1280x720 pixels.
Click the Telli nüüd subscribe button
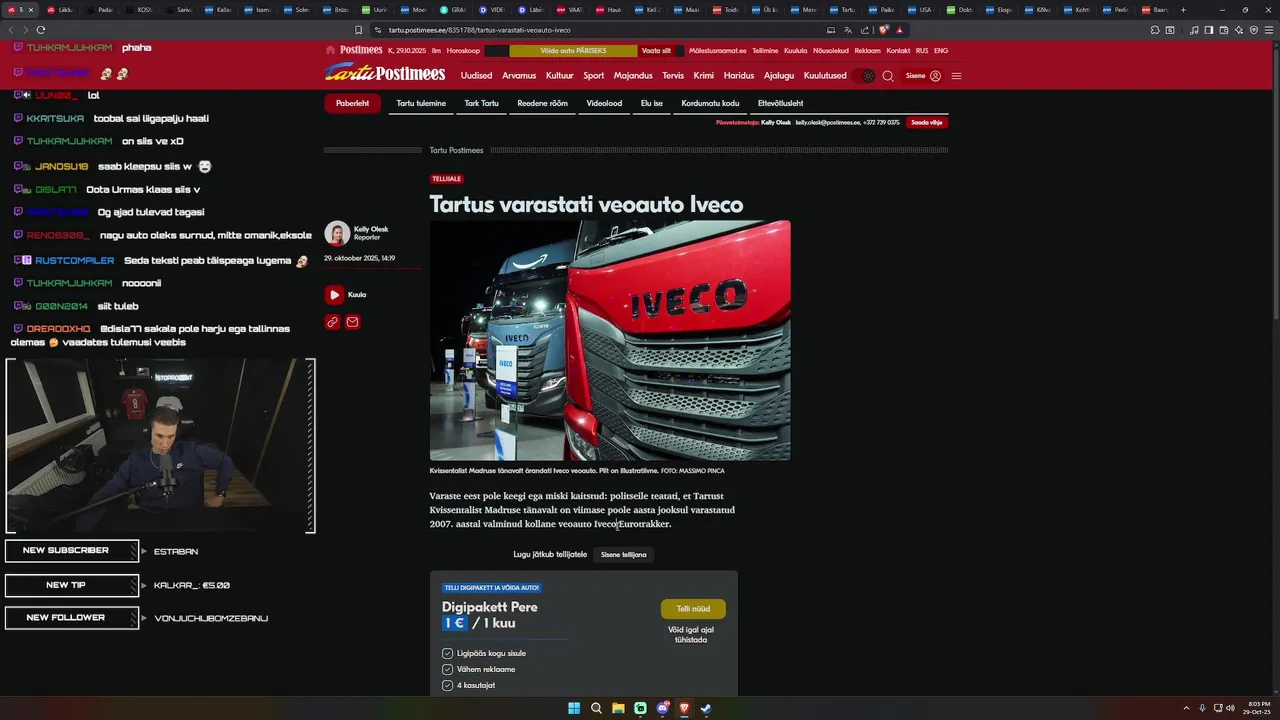693,609
